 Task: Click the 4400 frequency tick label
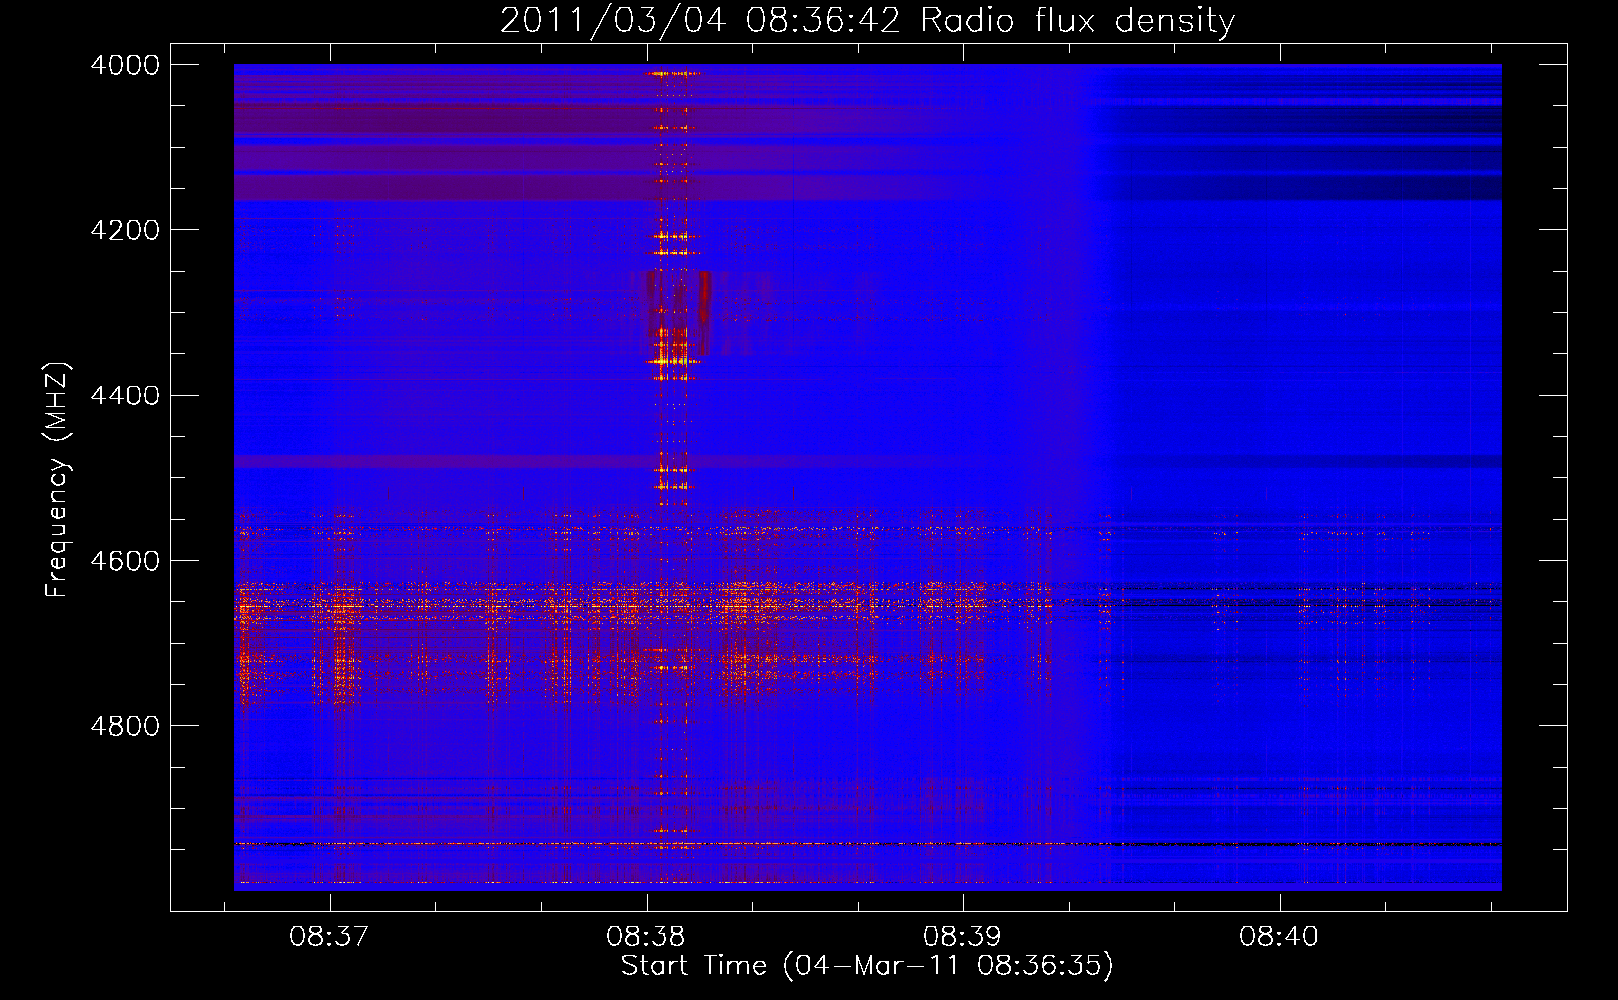(125, 395)
